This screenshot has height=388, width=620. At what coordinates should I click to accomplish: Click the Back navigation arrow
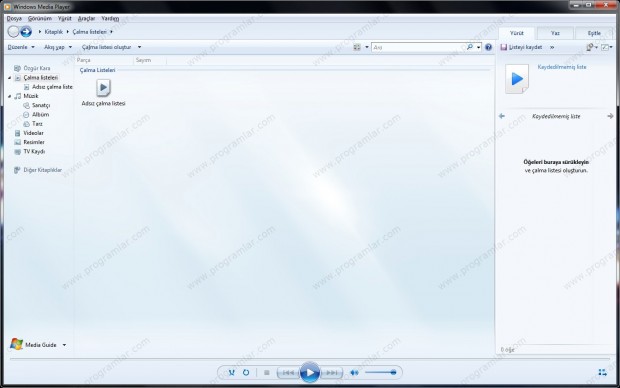[13, 32]
